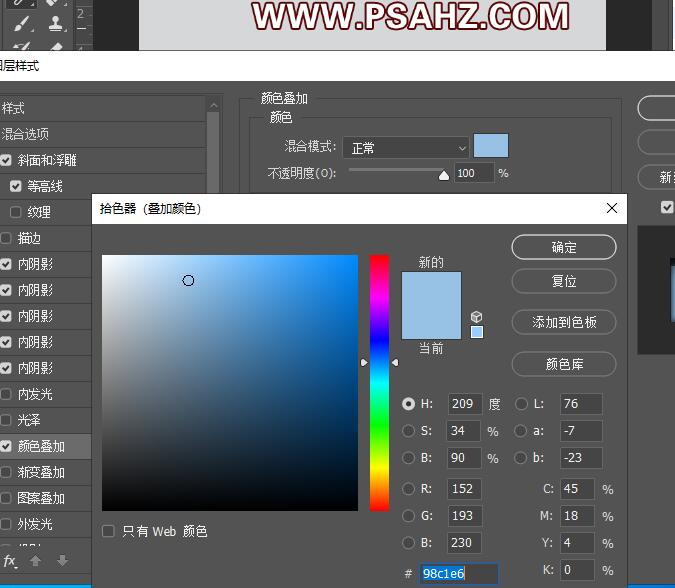Click the overlay color swatch beside 混合模式

(491, 145)
